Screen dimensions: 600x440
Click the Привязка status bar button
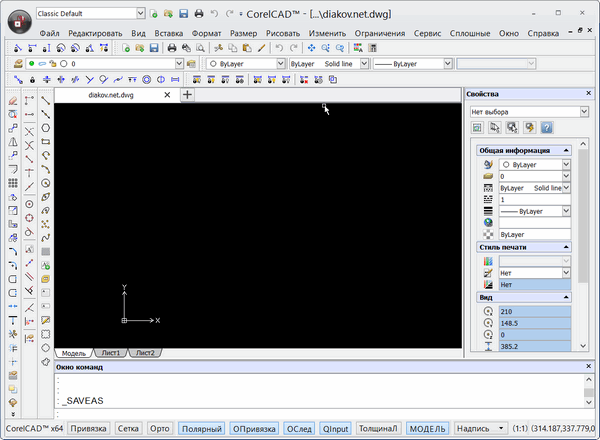(x=89, y=428)
